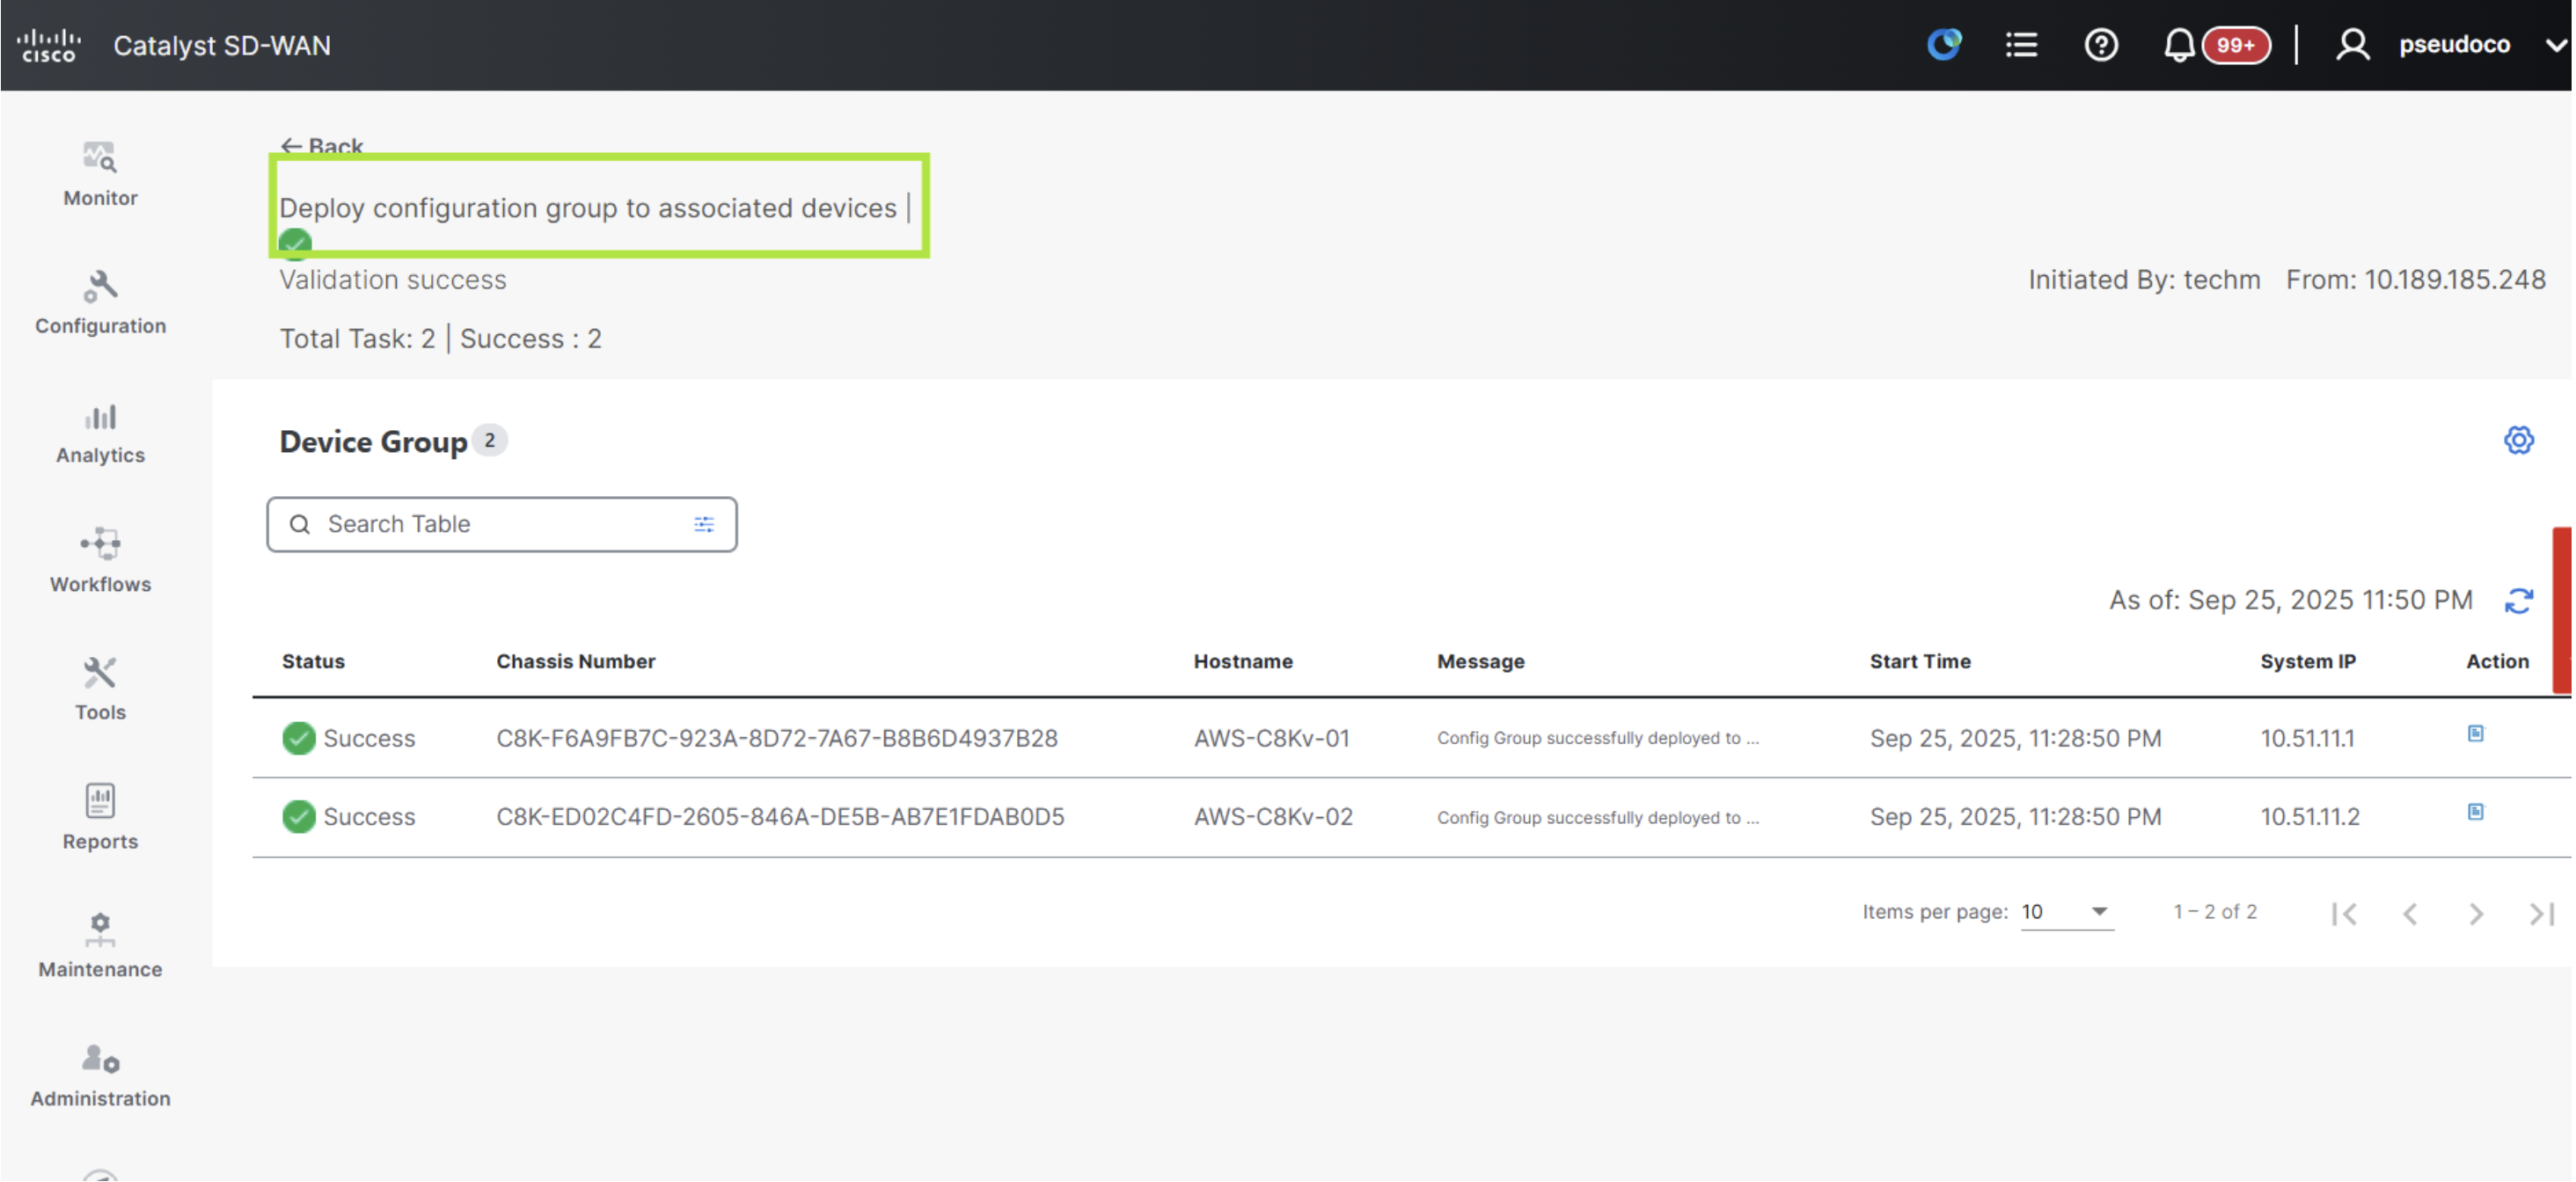Click the 99+ notification badge
This screenshot has width=2576, height=1182.
tap(2236, 45)
